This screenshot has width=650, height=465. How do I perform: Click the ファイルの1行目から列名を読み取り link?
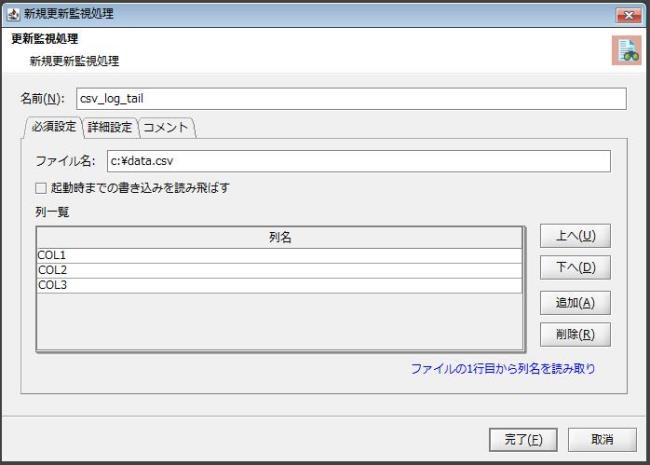click(x=503, y=368)
